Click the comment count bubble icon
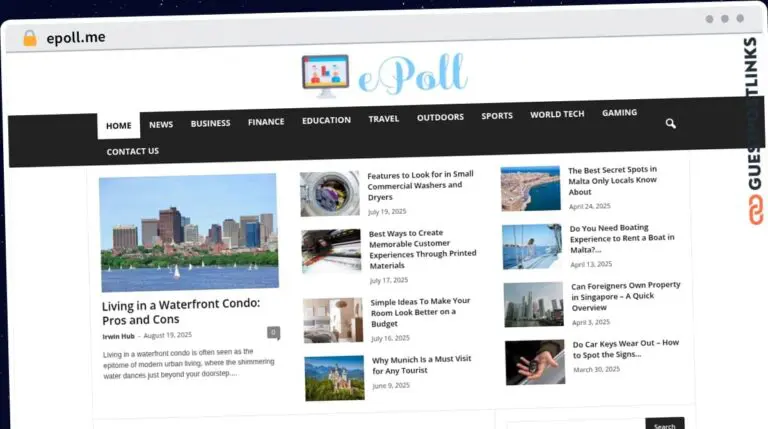Viewport: 768px width, 429px height. pos(273,332)
